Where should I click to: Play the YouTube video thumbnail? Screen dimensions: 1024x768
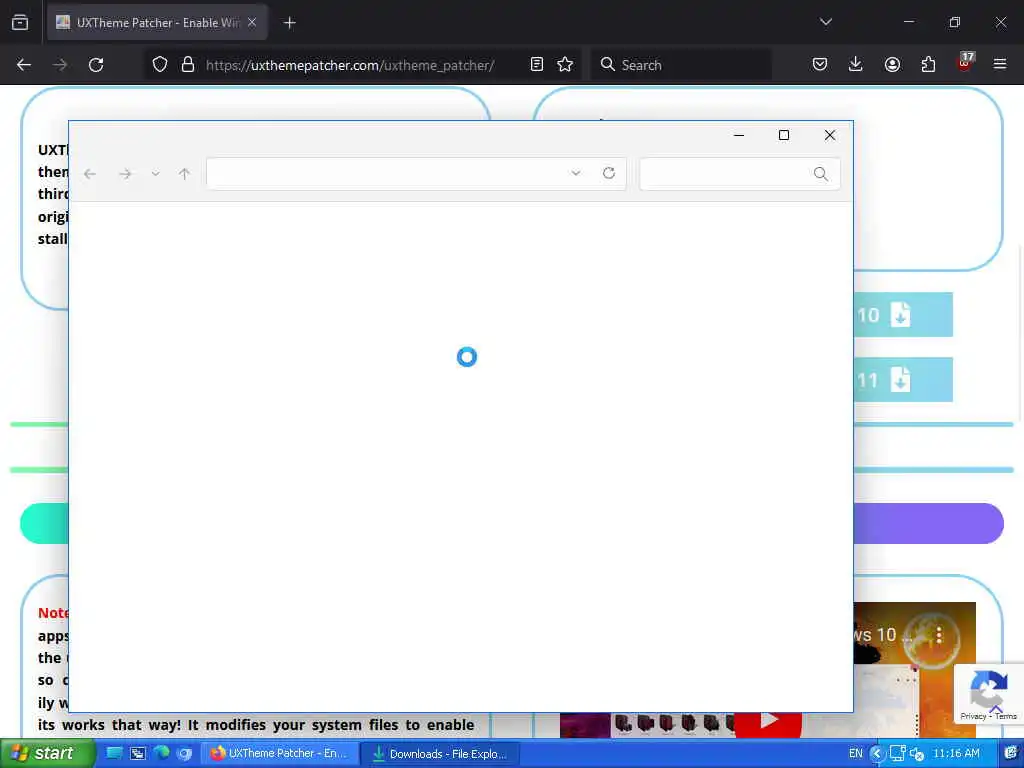coord(769,720)
